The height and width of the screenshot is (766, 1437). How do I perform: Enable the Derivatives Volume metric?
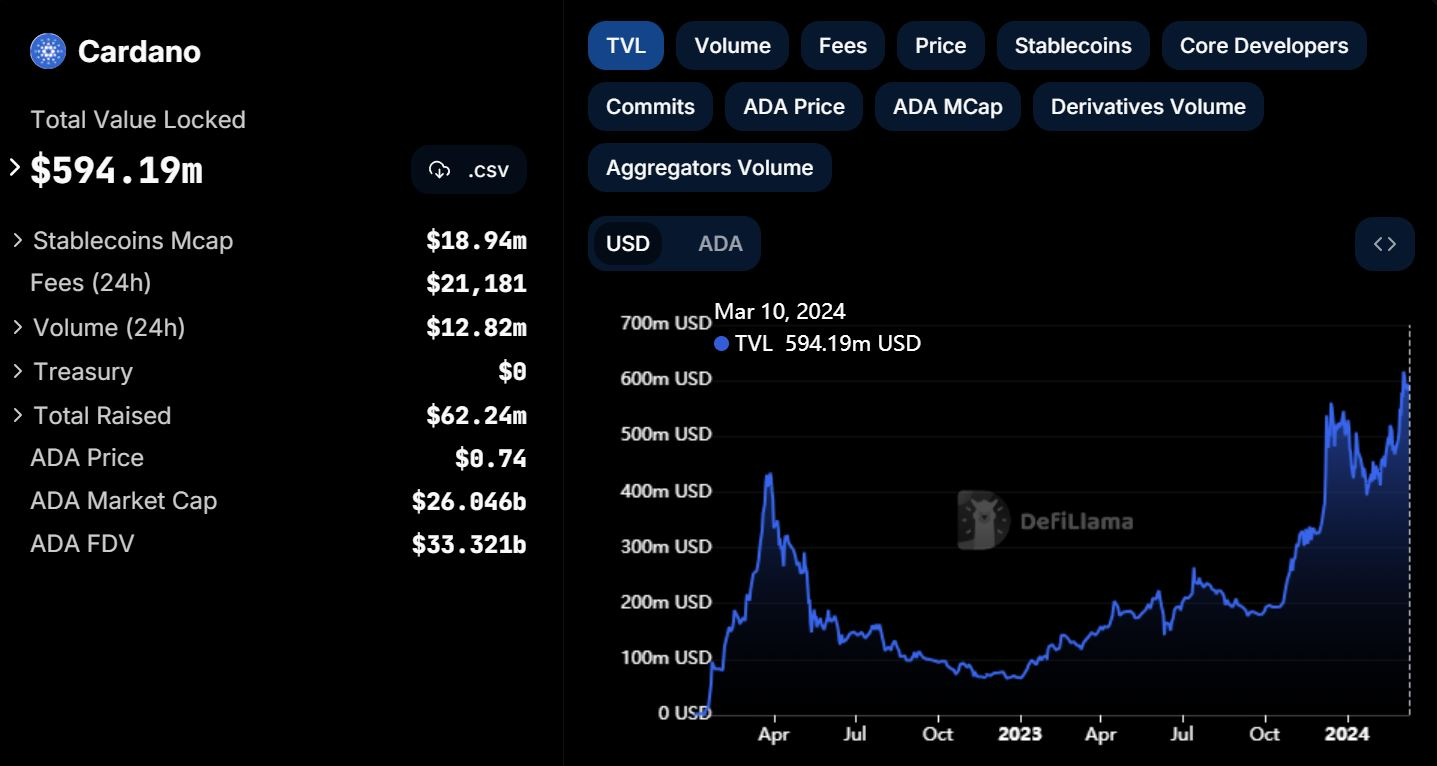[x=1148, y=107]
